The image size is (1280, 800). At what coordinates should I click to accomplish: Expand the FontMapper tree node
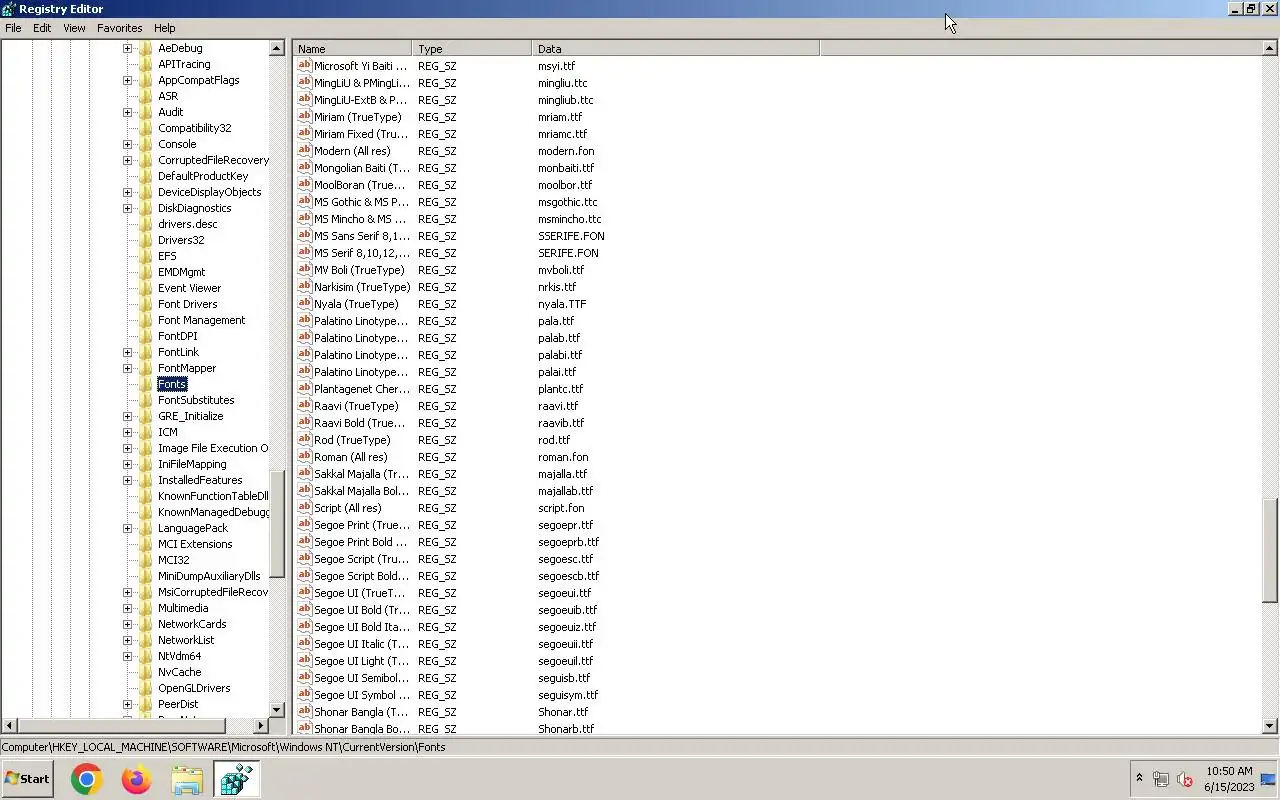[x=127, y=368]
